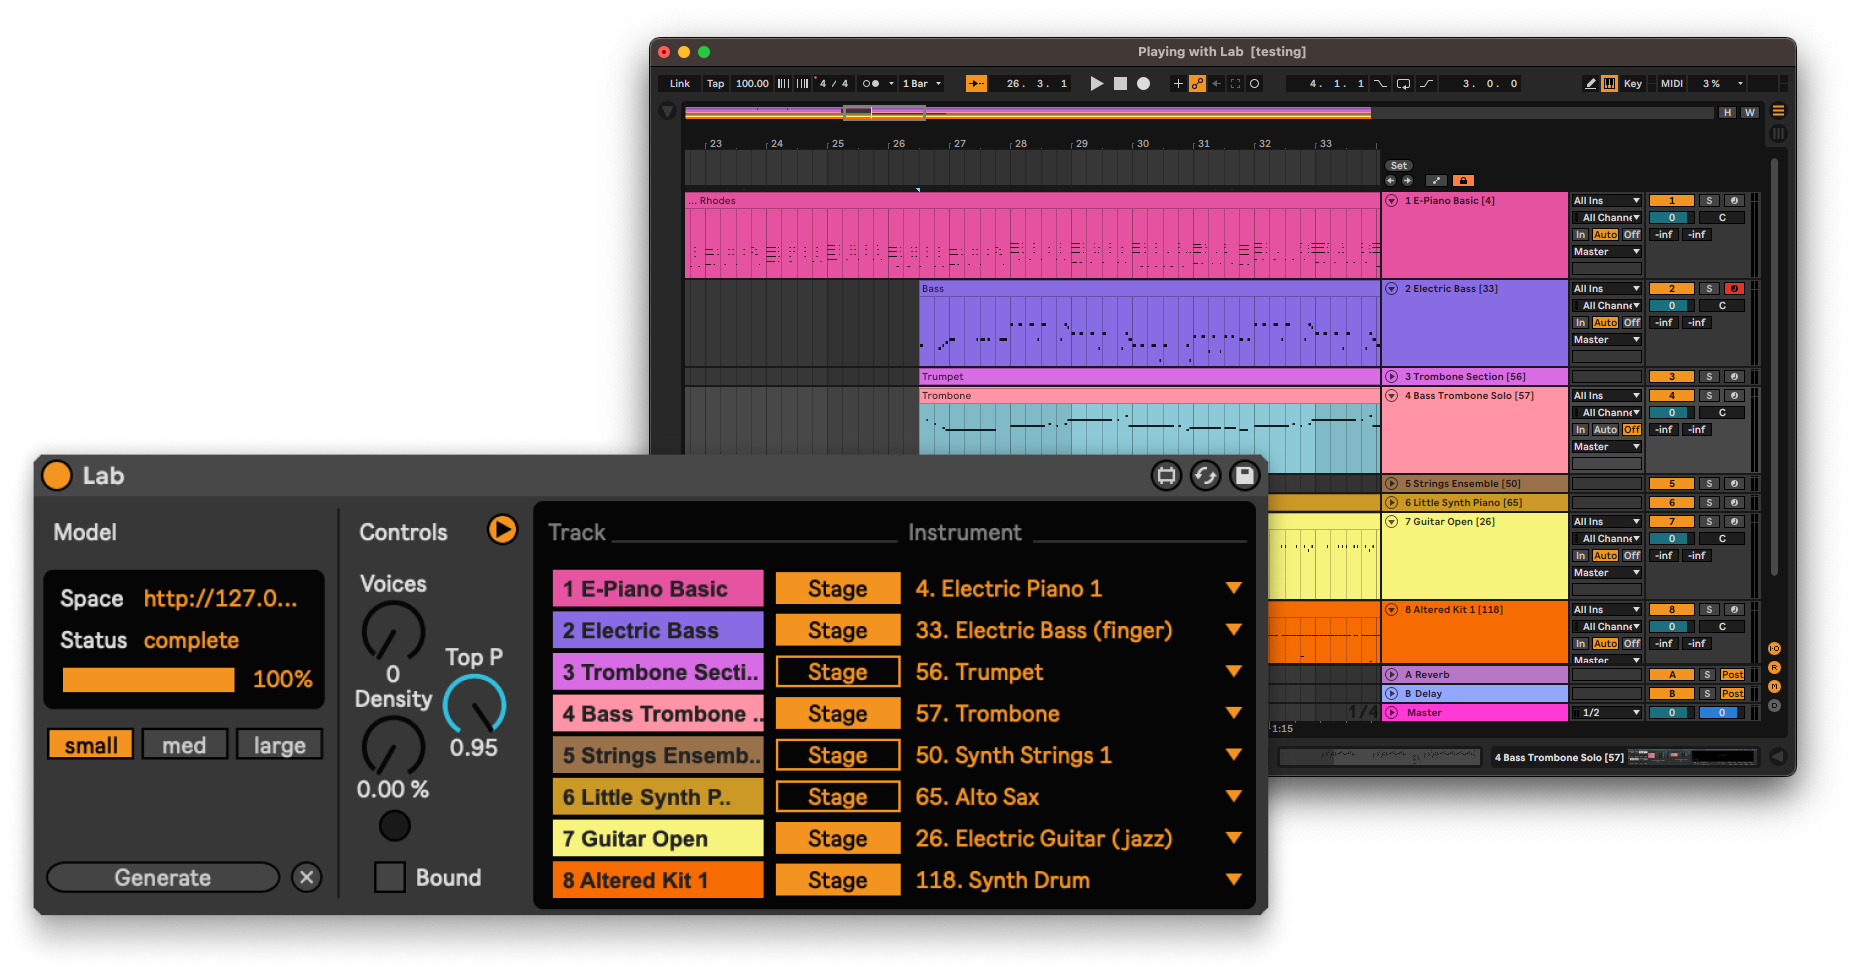
Task: Open Synth Drum instrument dropdown
Action: coord(1234,880)
